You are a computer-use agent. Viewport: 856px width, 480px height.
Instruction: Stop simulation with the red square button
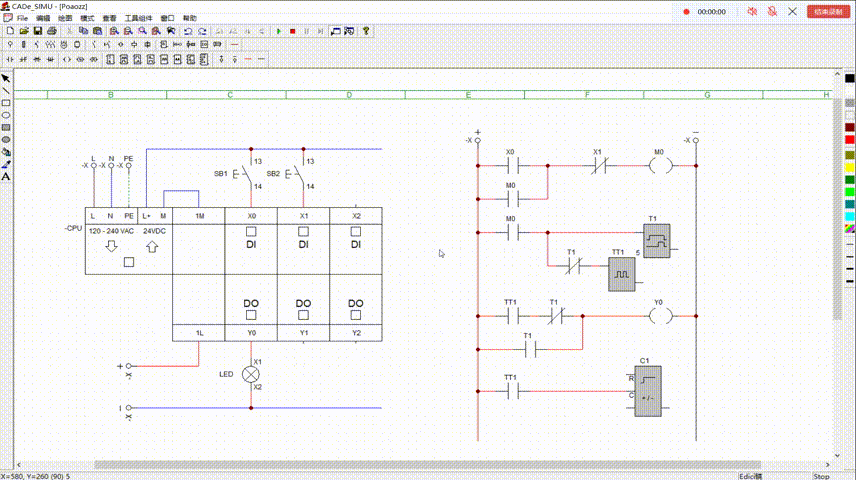pos(292,31)
